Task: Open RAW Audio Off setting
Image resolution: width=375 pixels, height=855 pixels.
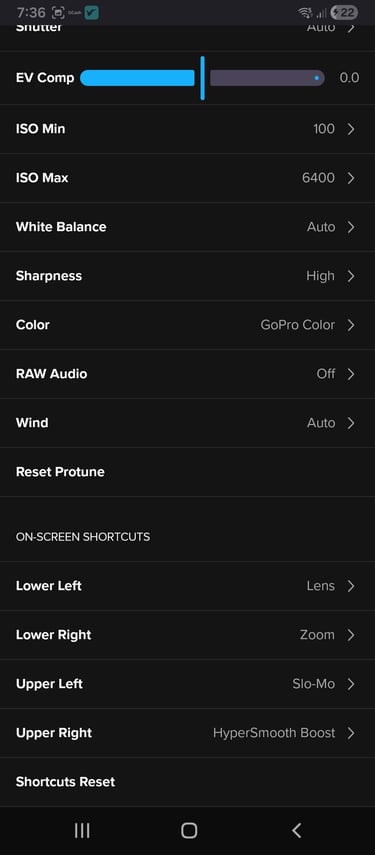Action: 188,374
